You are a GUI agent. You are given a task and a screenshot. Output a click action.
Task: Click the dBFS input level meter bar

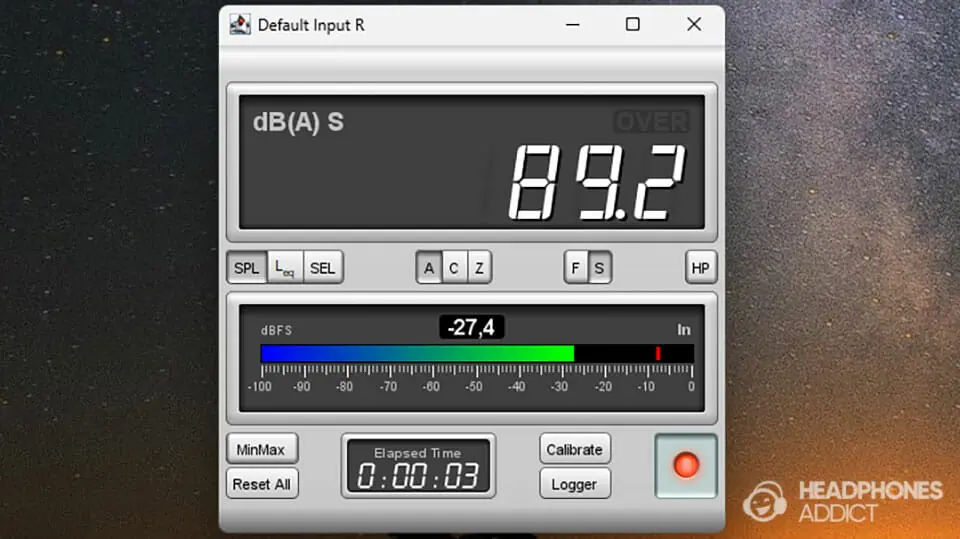(x=477, y=353)
